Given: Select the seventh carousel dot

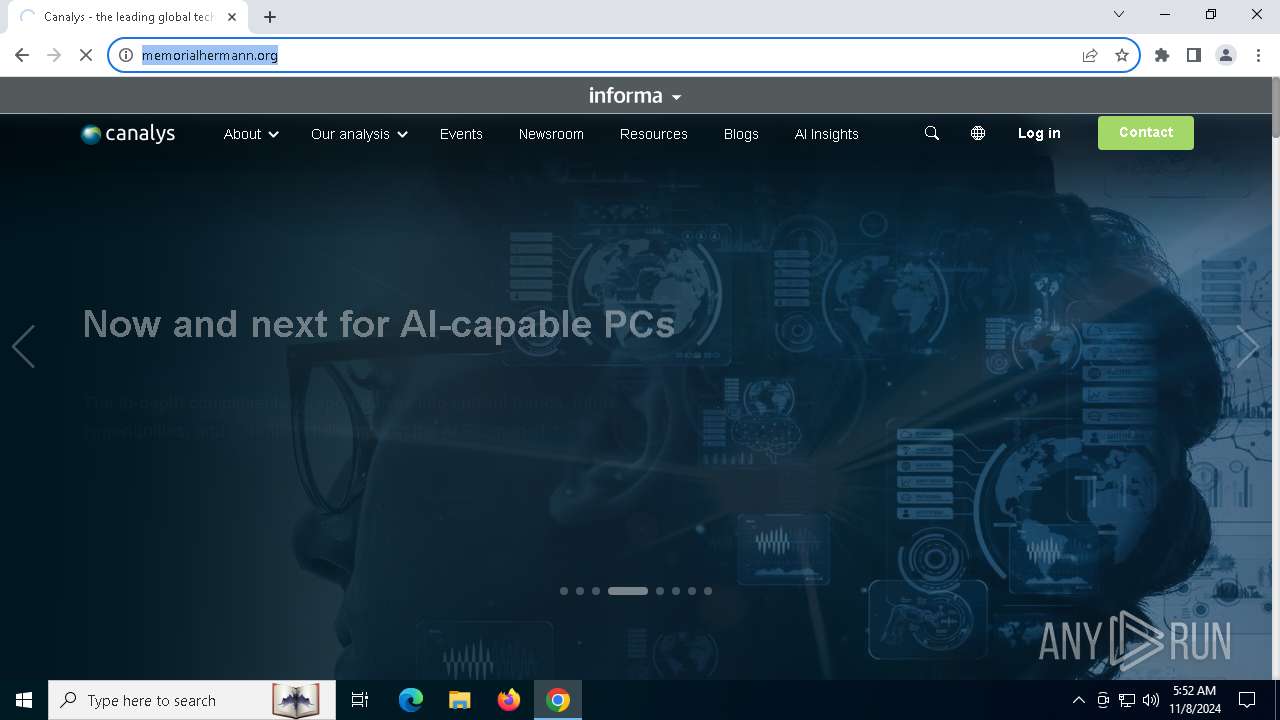Looking at the screenshot, I should [692, 591].
